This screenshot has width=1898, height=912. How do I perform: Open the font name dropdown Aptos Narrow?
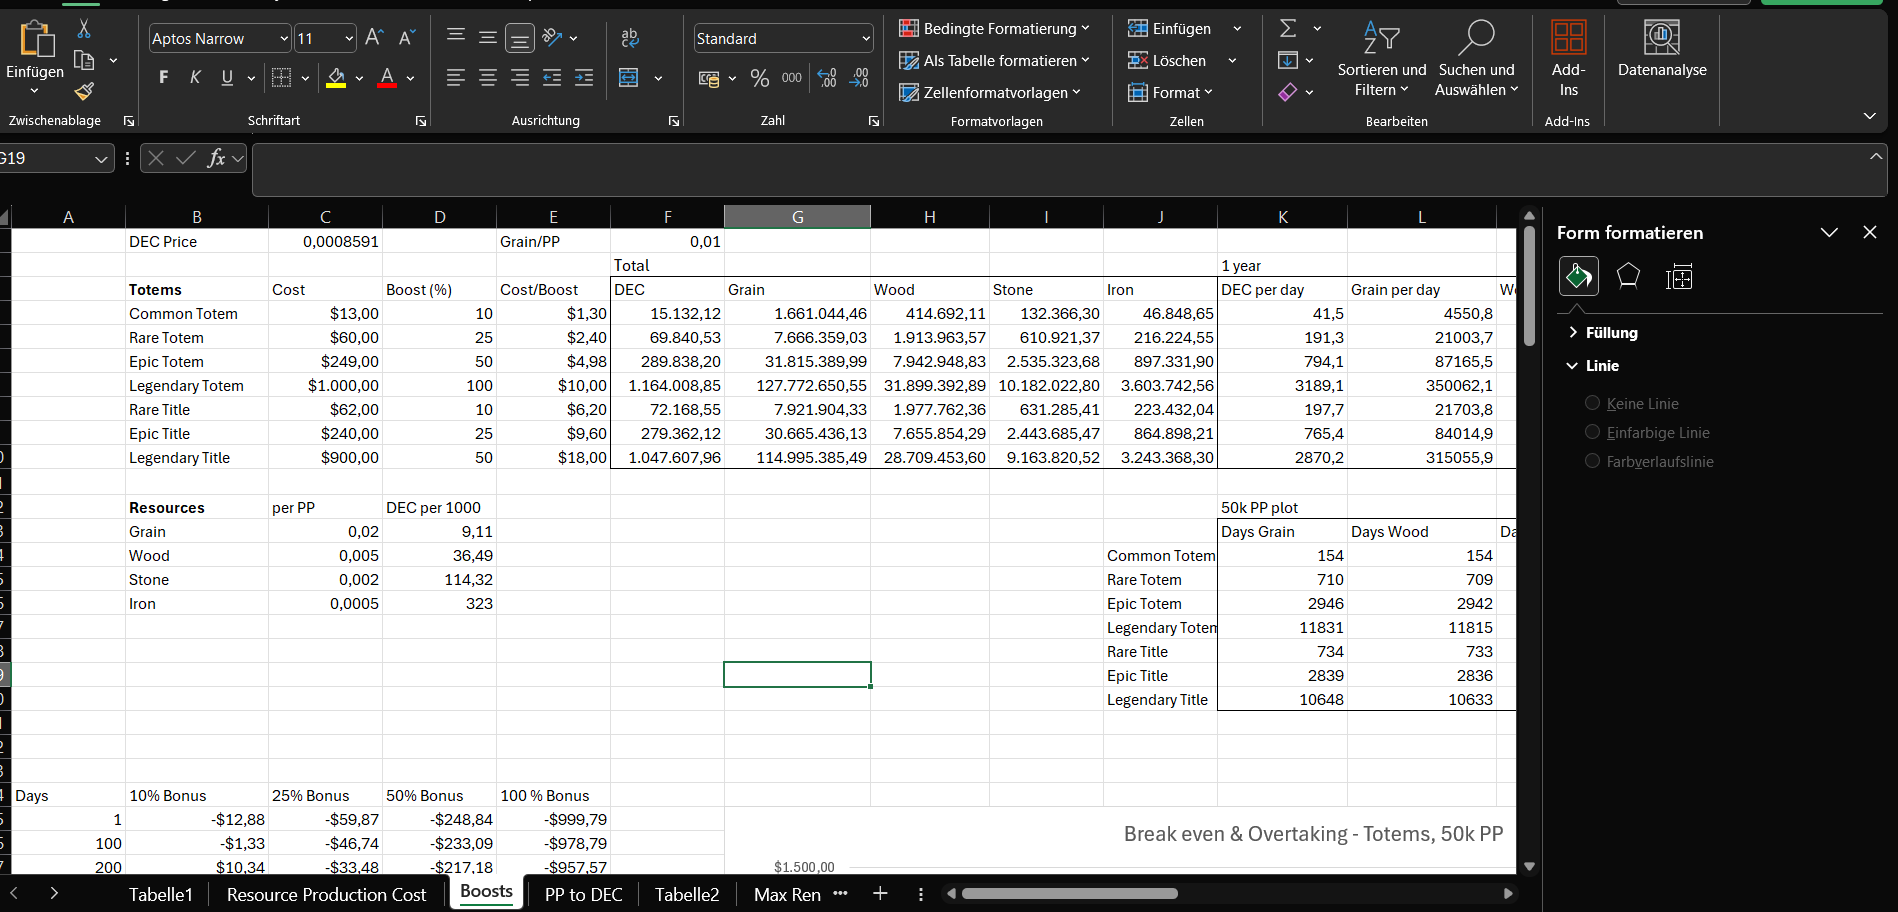pos(284,39)
